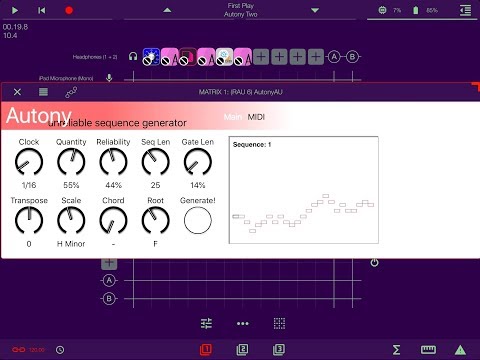Switch to page 1 in bottom bar

click(x=206, y=350)
